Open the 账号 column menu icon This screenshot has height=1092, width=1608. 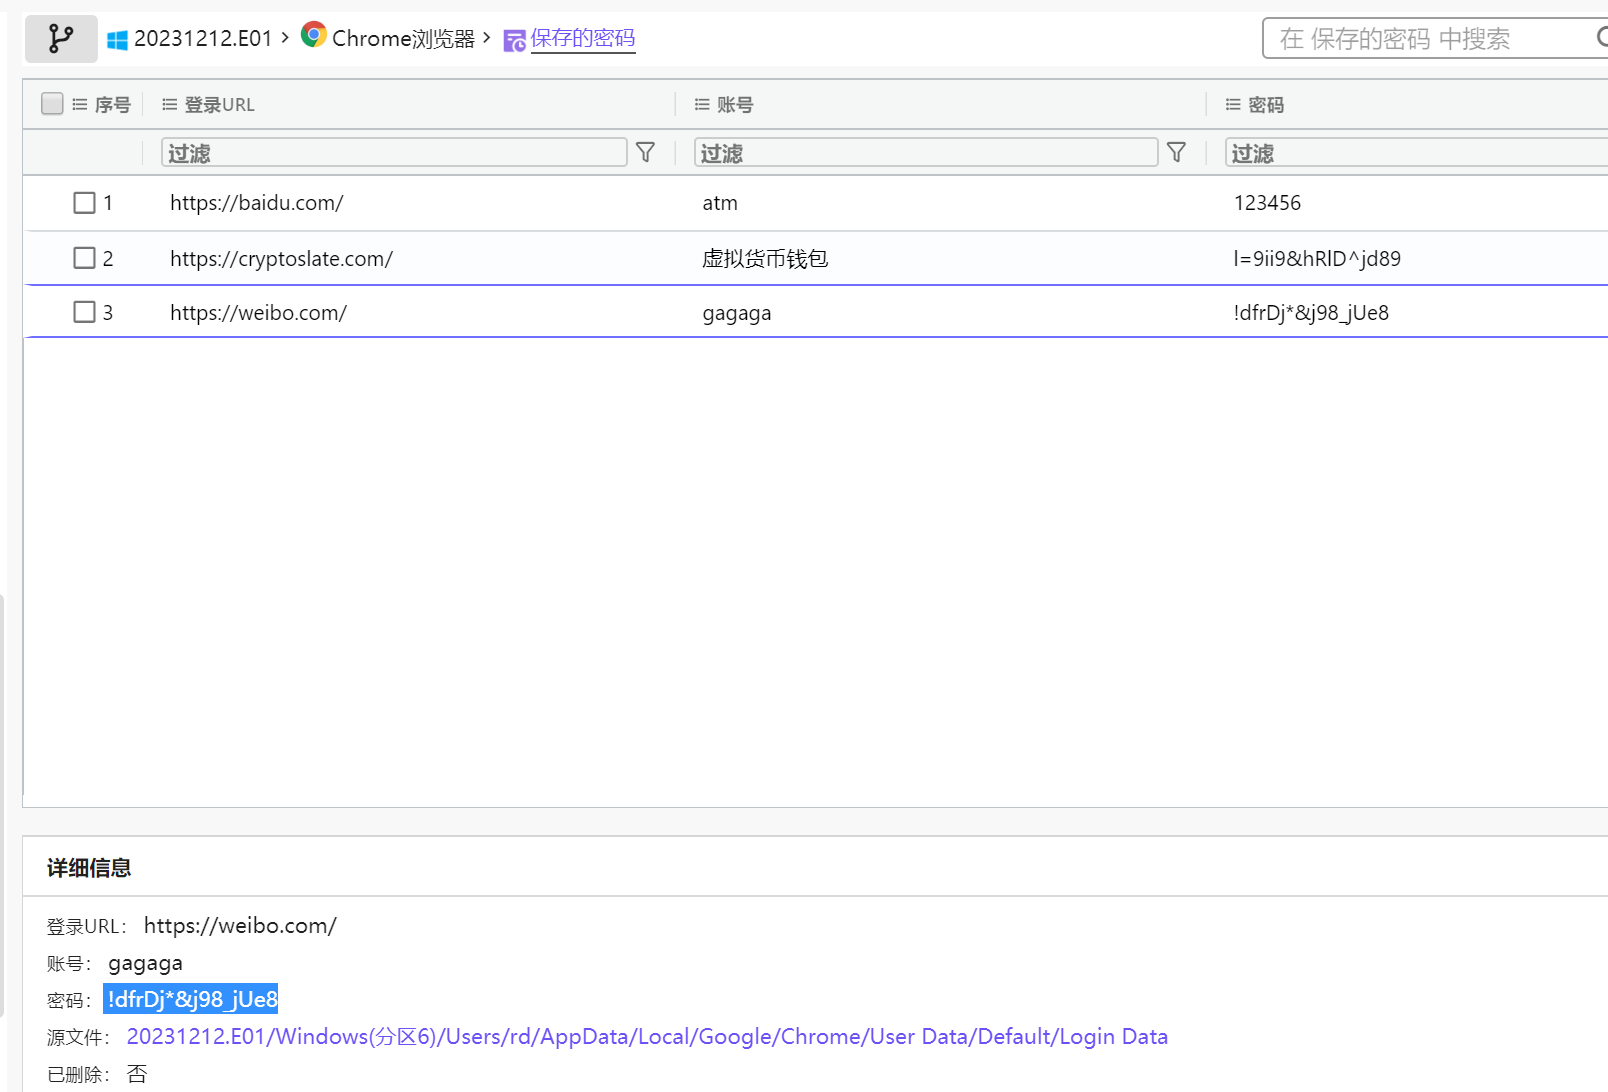(702, 104)
